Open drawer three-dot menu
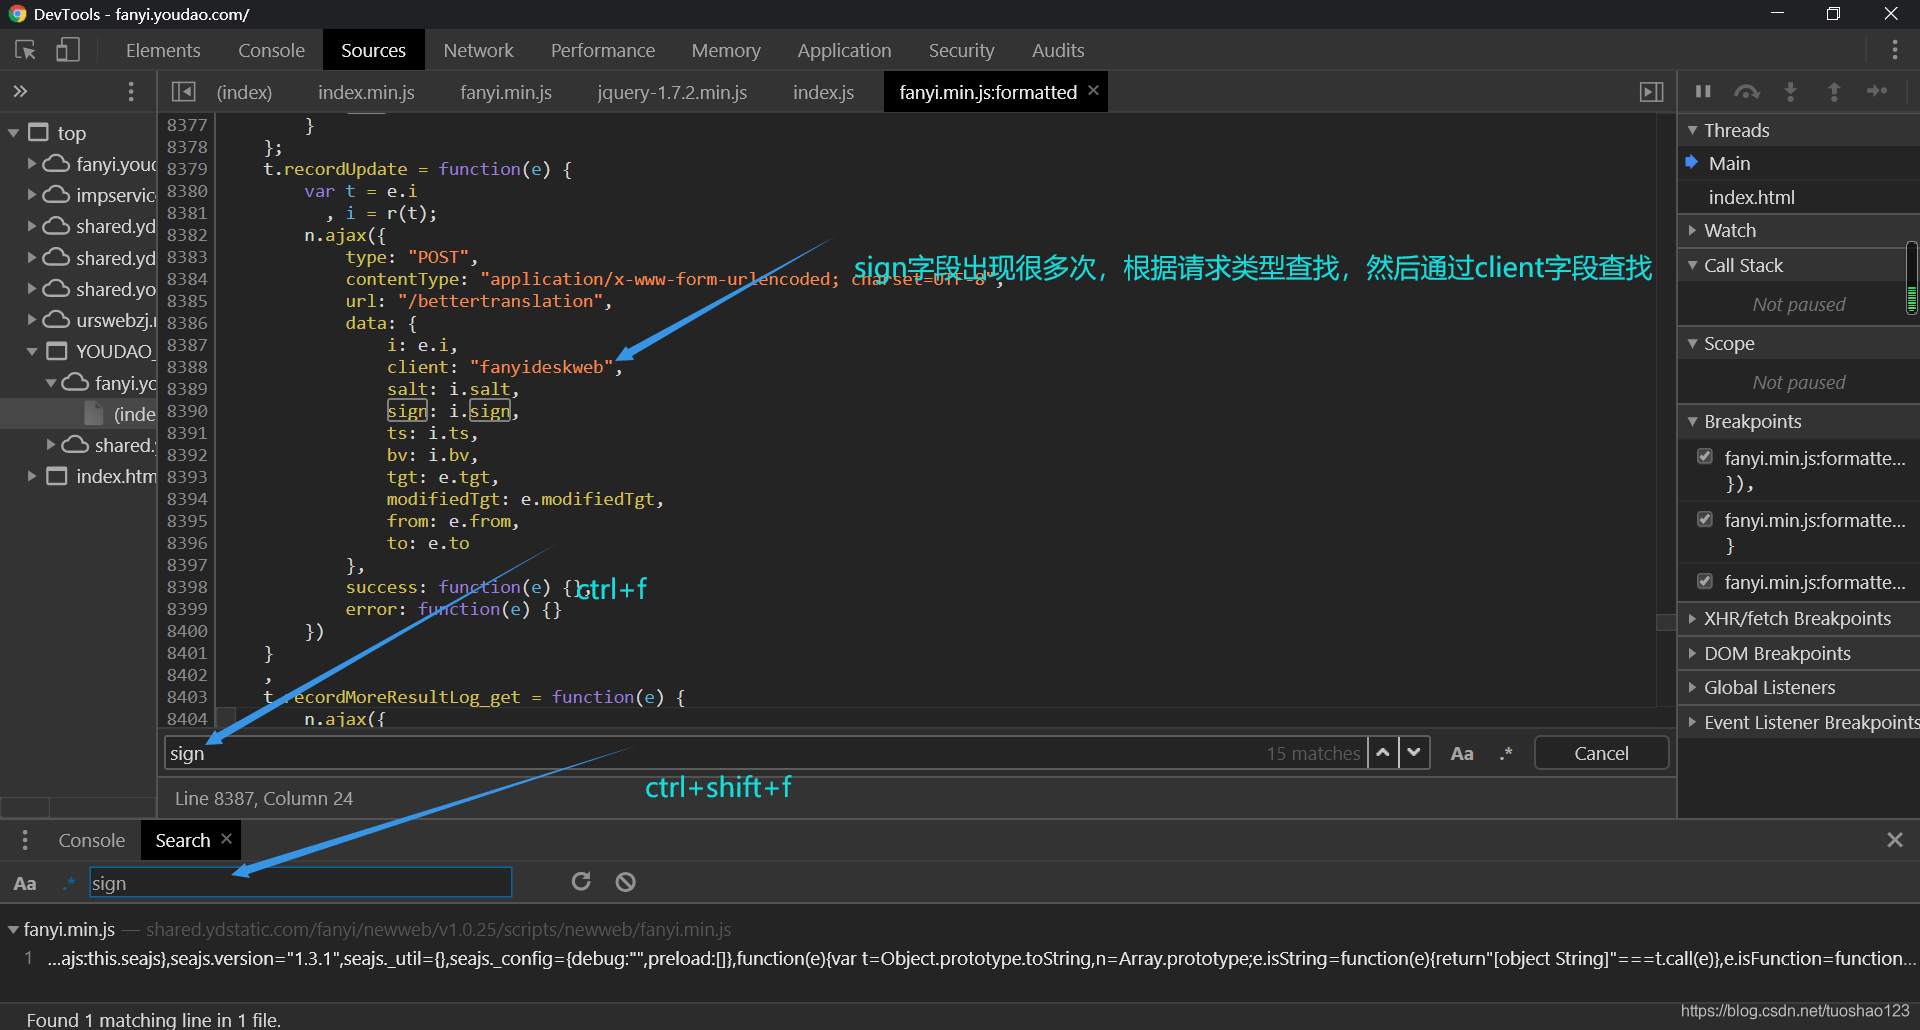The image size is (1920, 1030). coord(24,840)
